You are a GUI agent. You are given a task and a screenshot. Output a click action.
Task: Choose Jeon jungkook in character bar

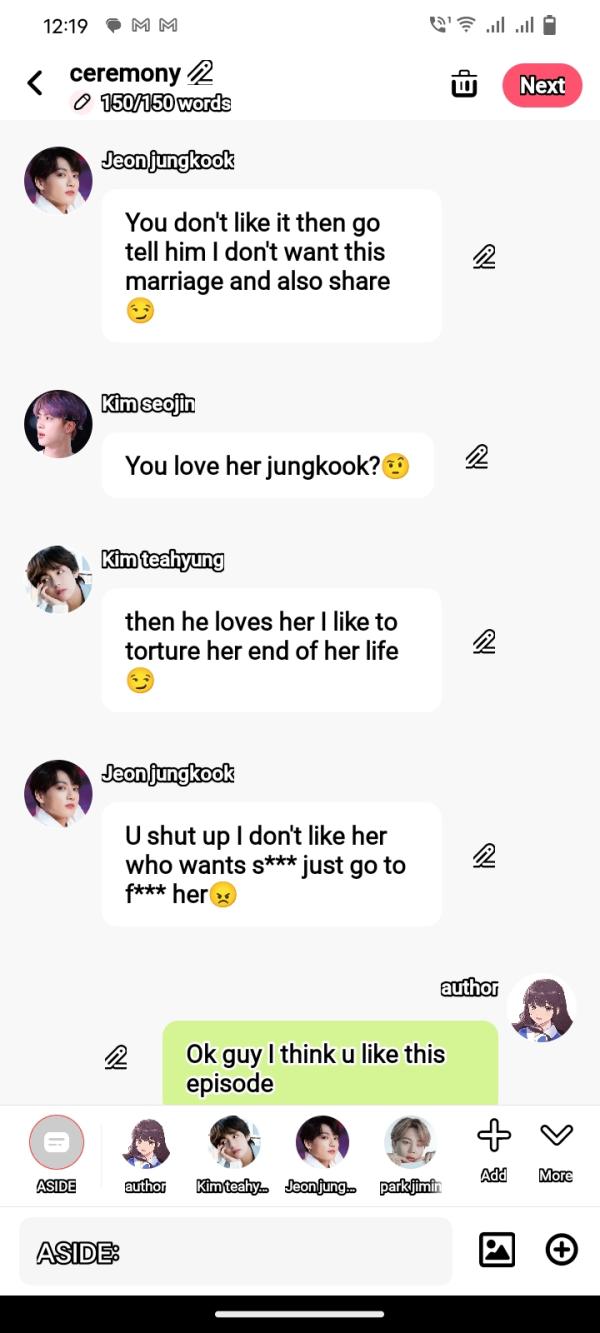coord(322,1153)
